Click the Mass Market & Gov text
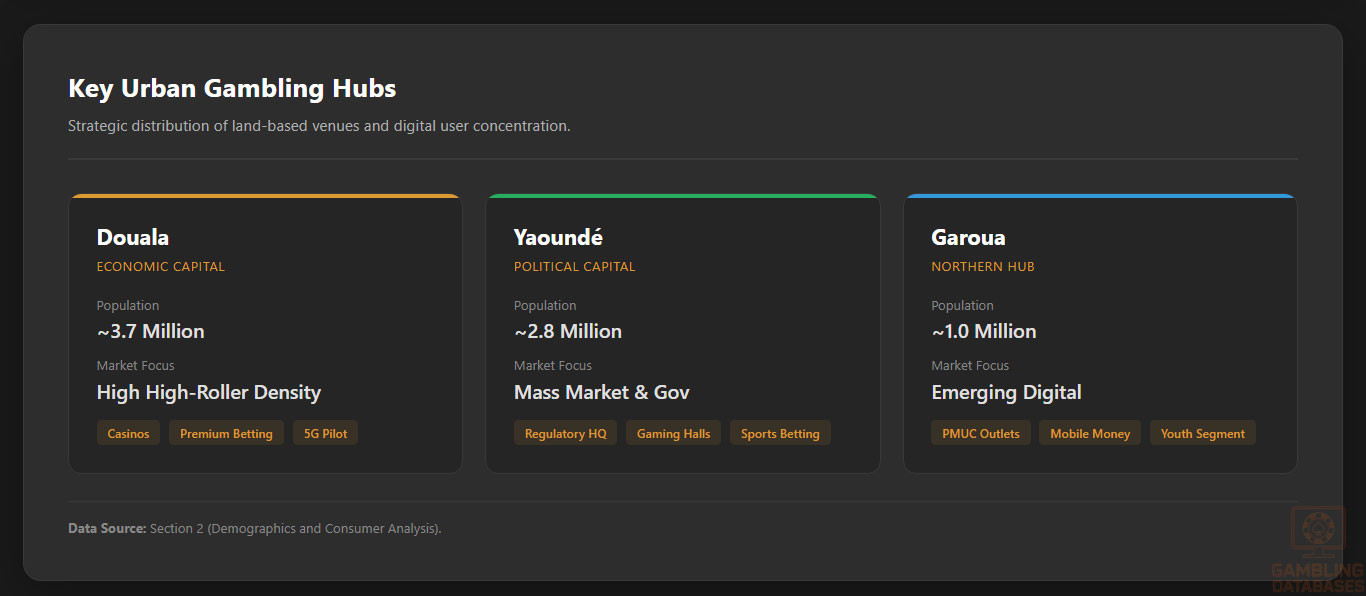 pos(601,392)
